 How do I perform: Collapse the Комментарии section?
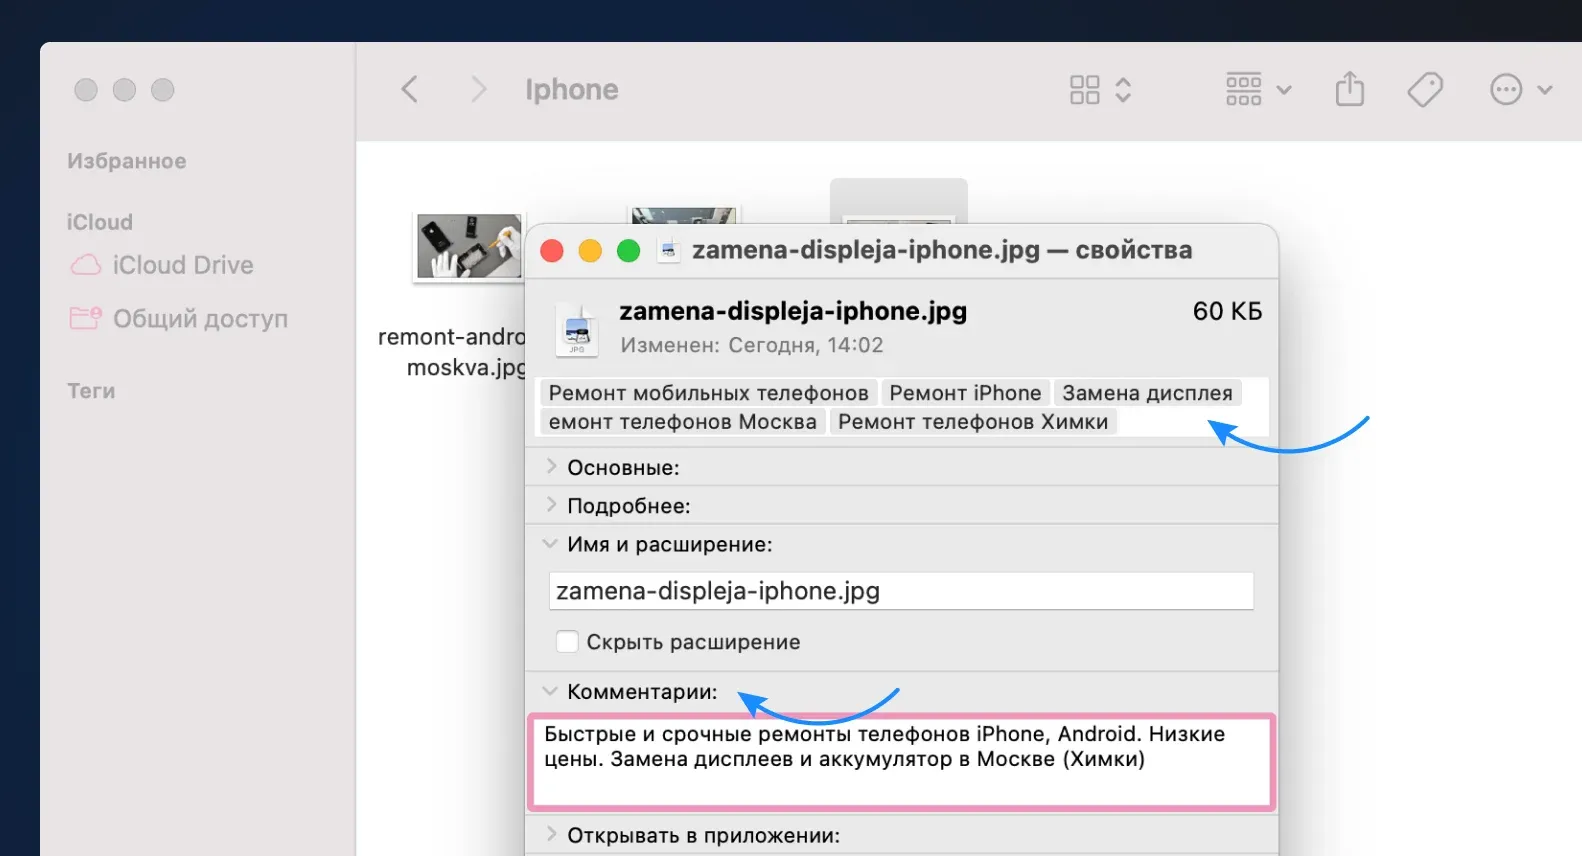click(550, 691)
